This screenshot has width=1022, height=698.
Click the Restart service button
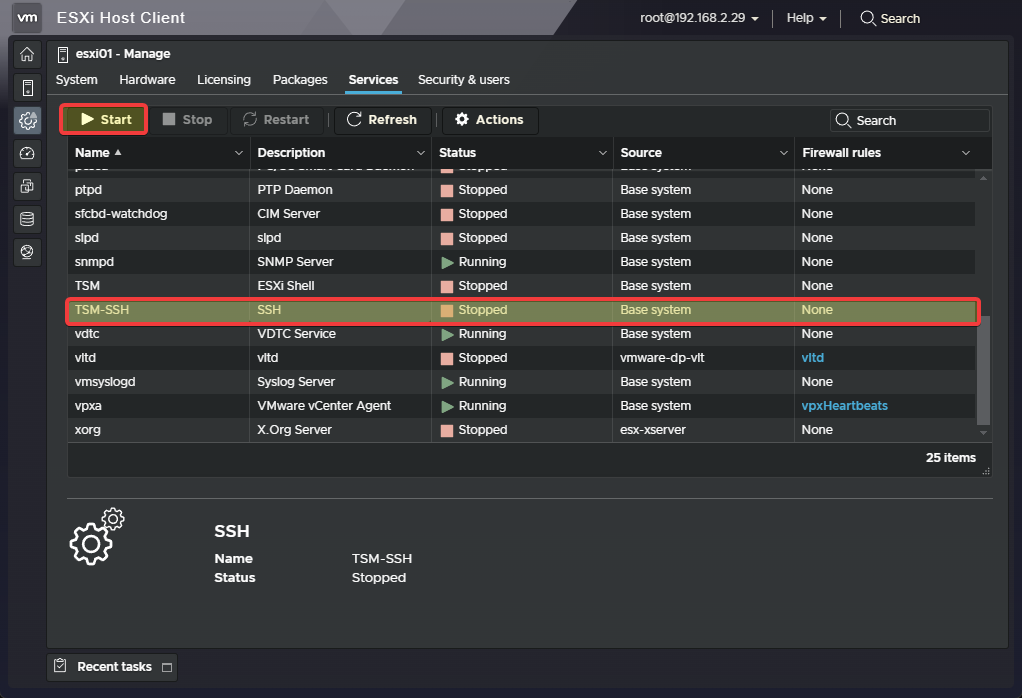pos(276,120)
